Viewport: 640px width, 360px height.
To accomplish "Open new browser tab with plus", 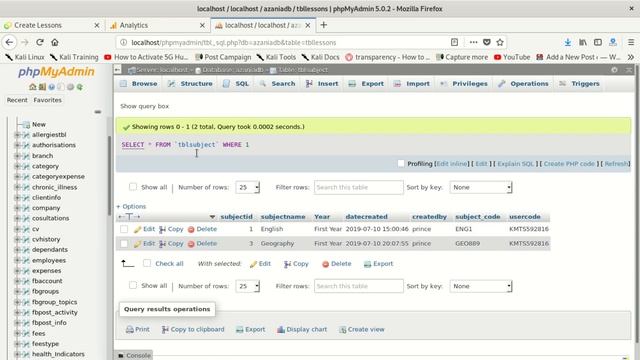I will [x=324, y=25].
